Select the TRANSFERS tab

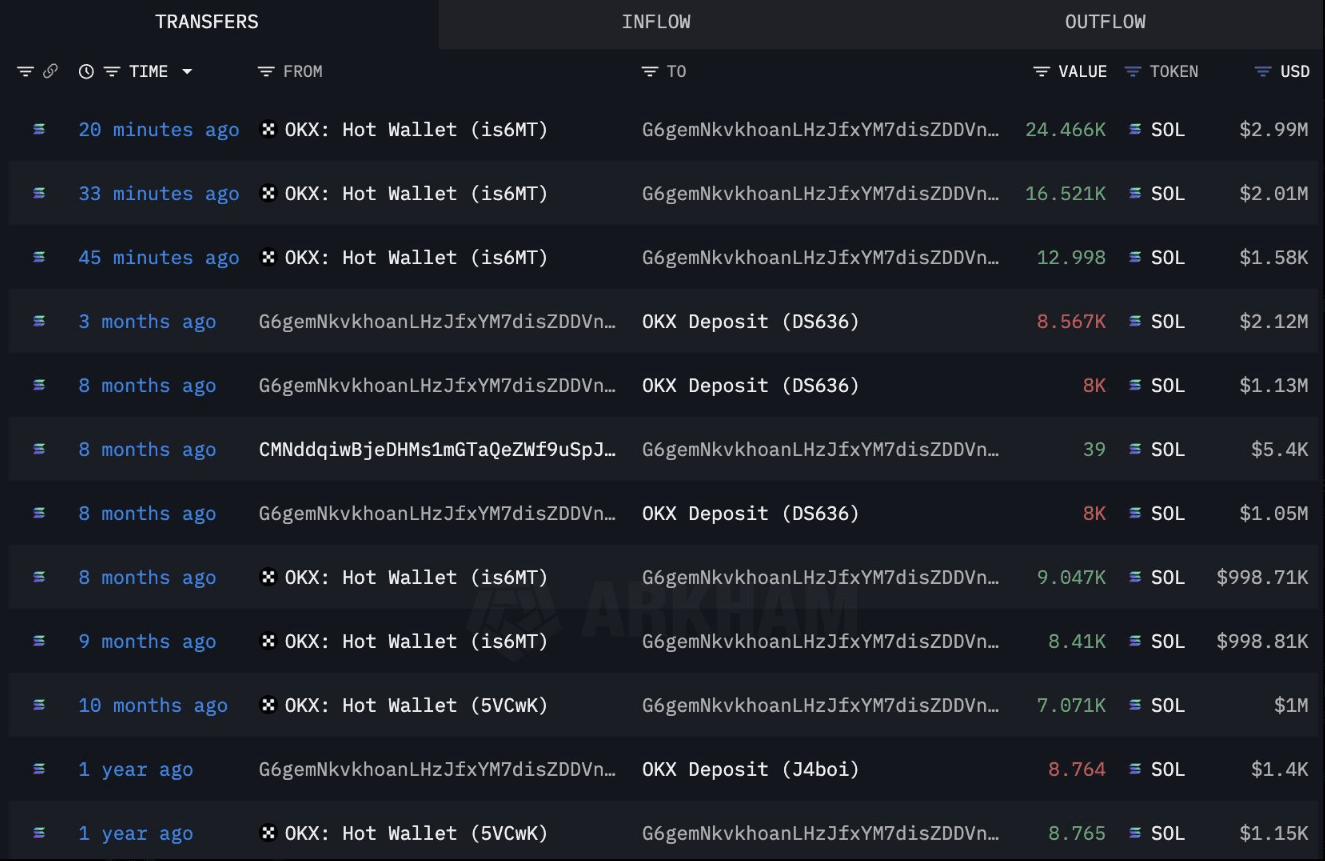207,22
